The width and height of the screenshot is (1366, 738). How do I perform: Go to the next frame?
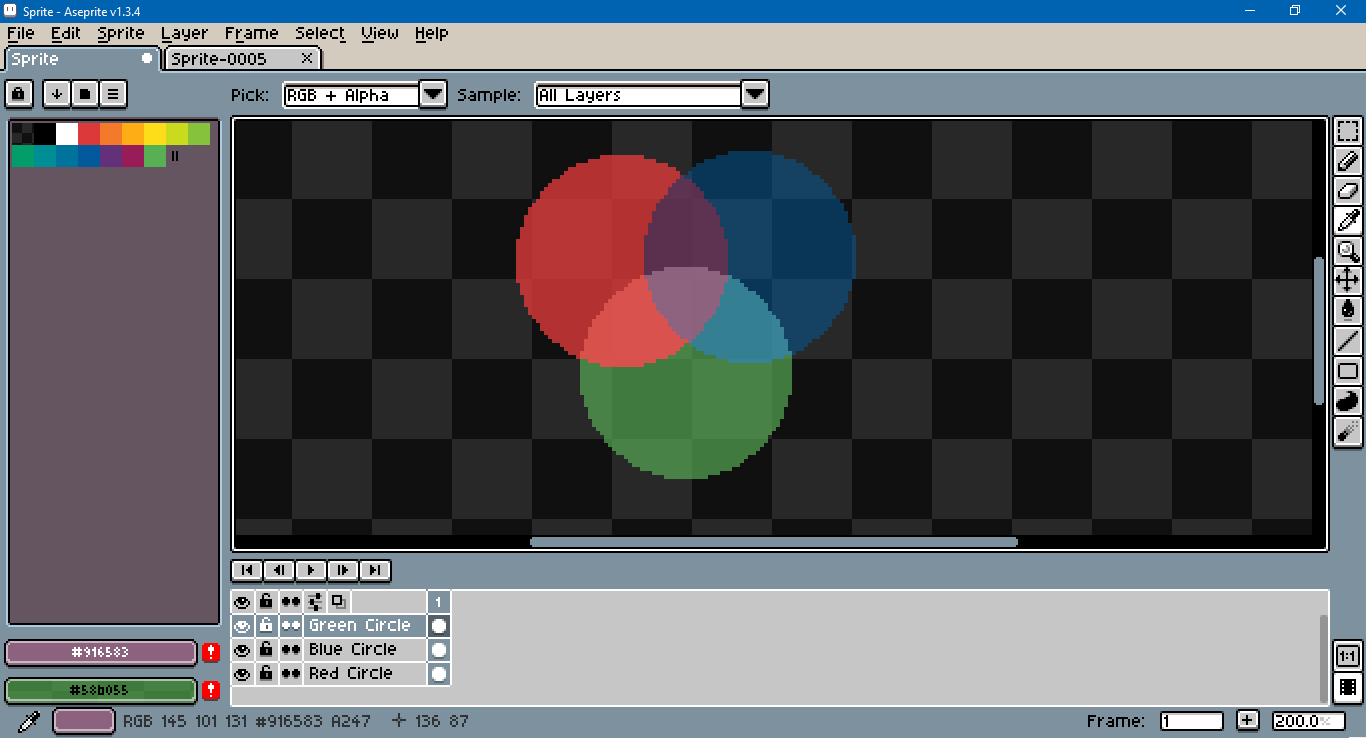coord(343,570)
